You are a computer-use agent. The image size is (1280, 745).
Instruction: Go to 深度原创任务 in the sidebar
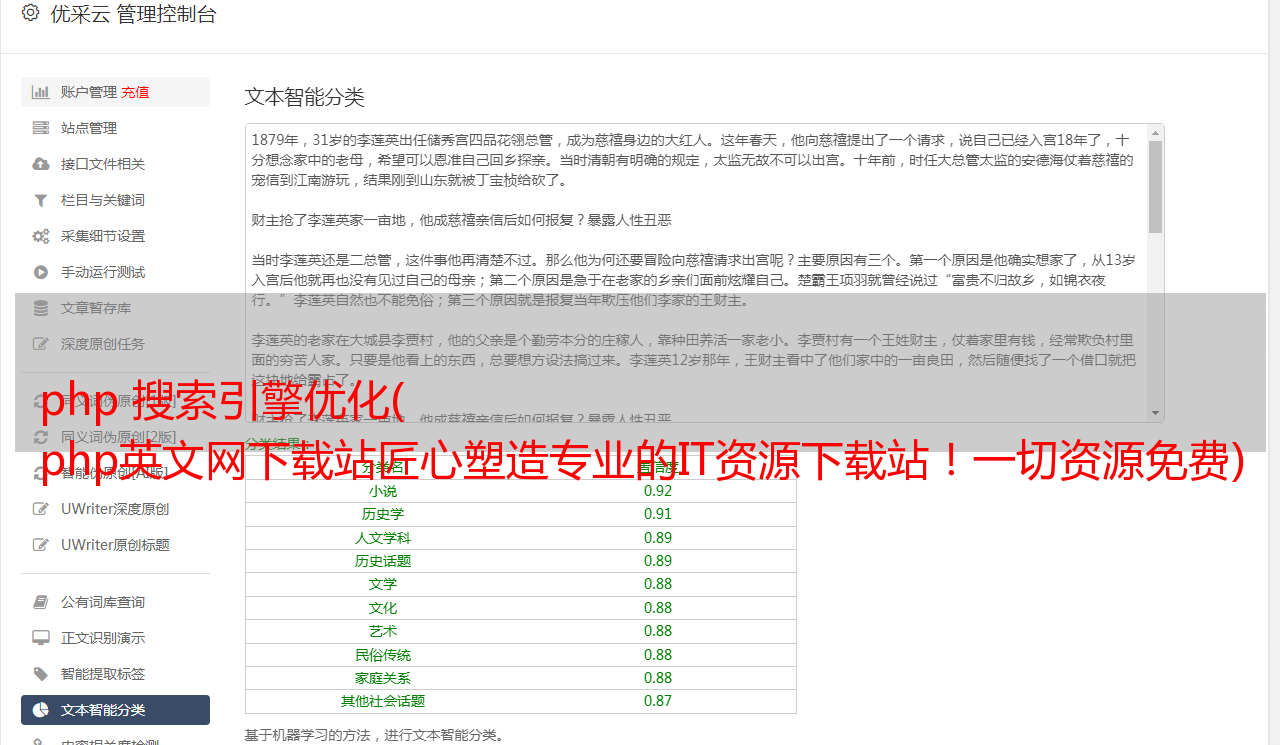coord(115,344)
